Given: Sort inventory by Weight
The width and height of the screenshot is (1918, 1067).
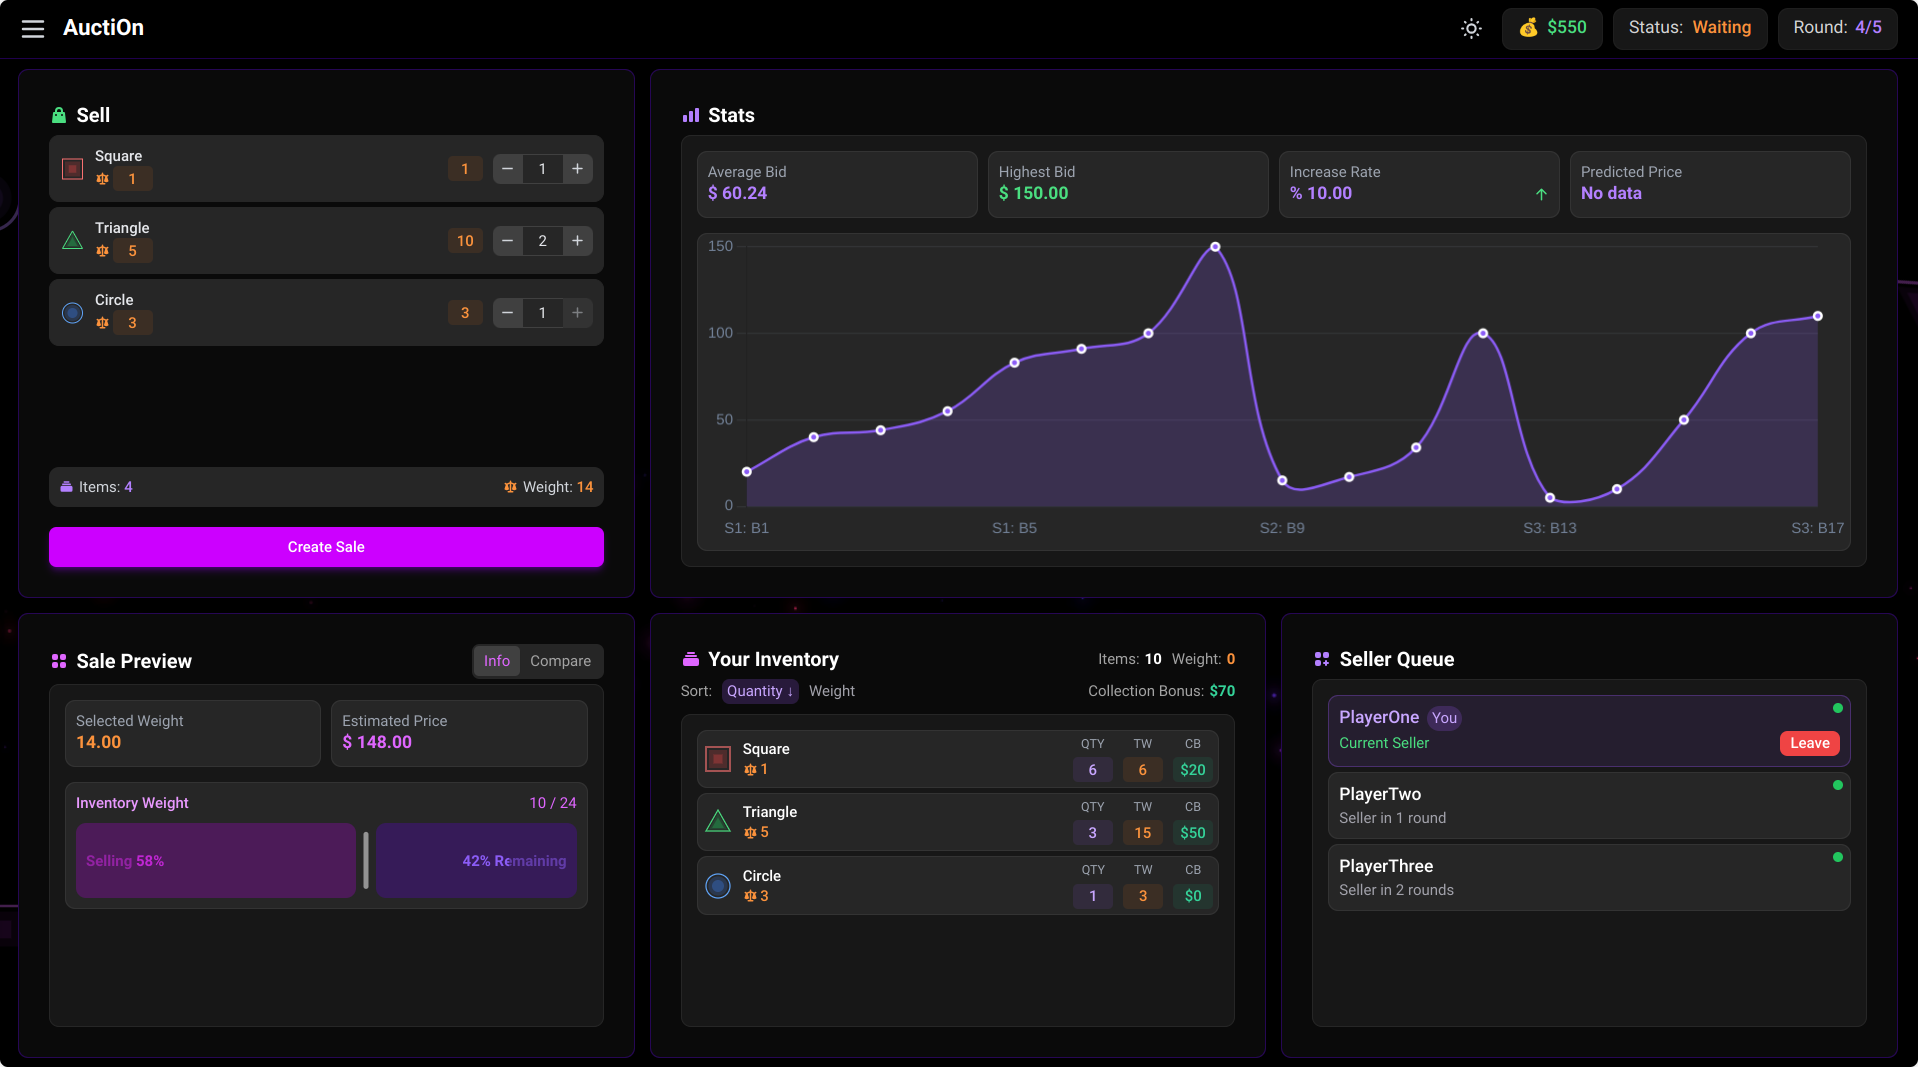Looking at the screenshot, I should click(x=832, y=691).
